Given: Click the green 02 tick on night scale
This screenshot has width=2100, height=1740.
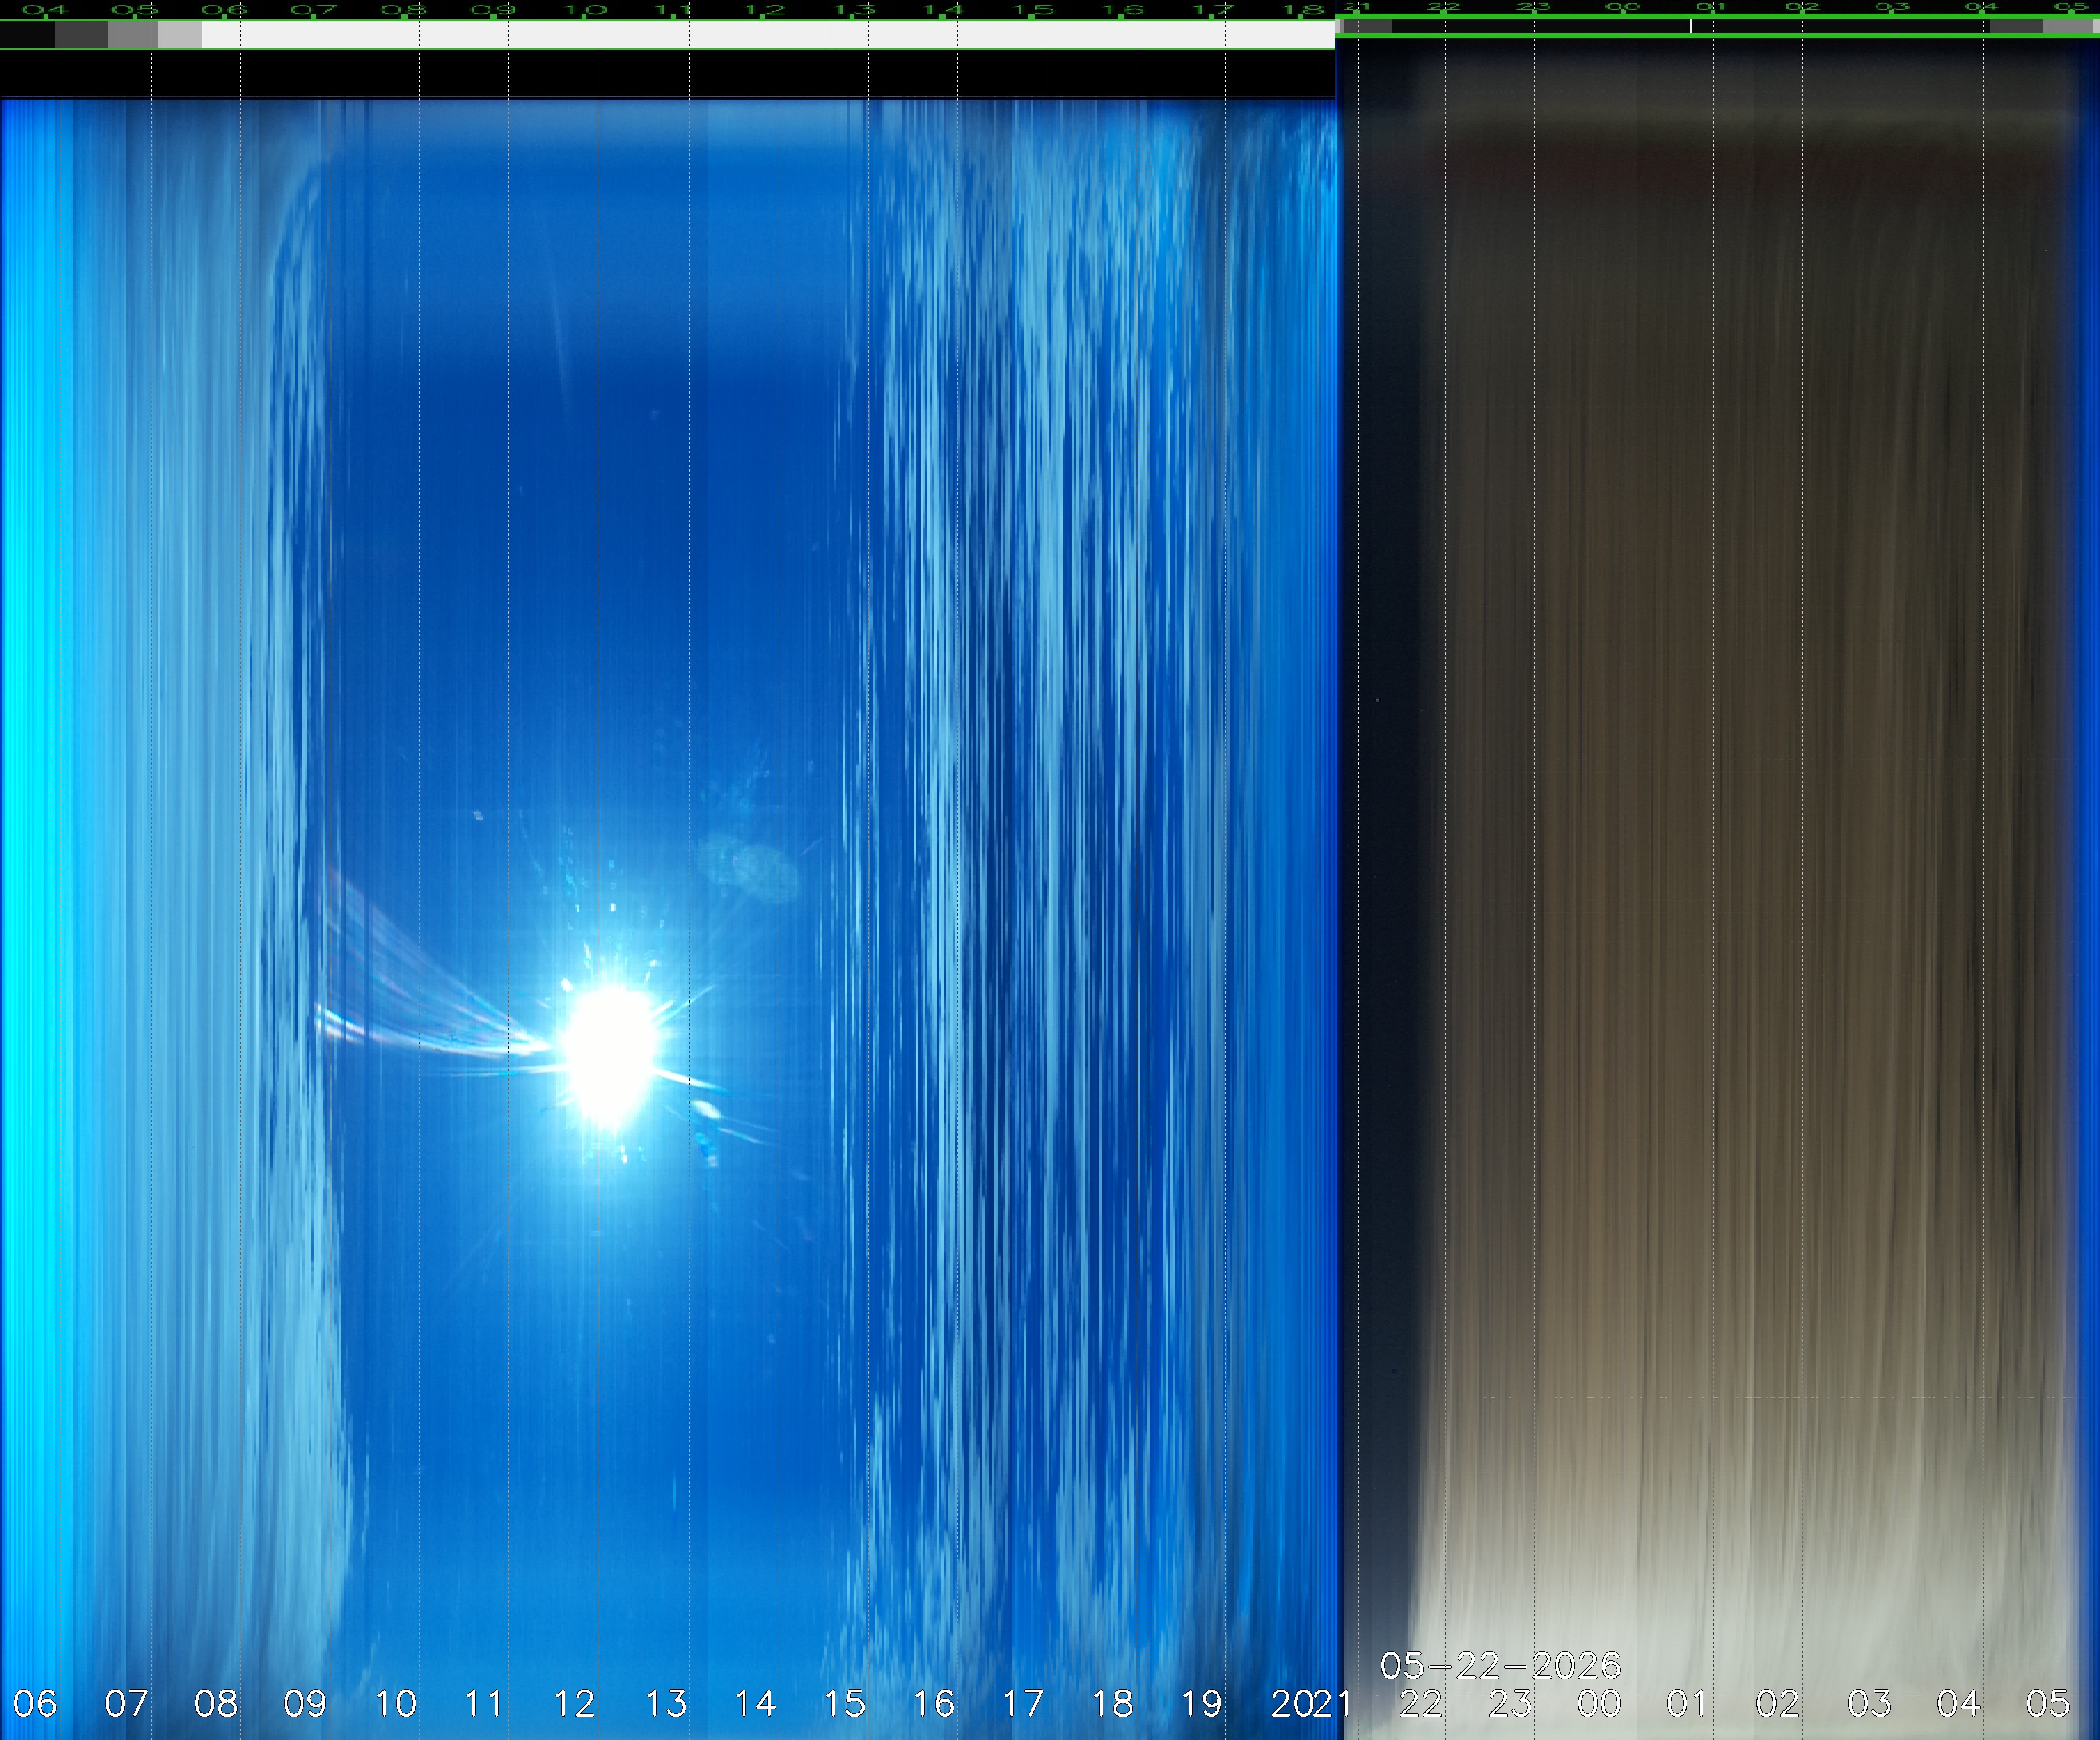Looking at the screenshot, I should [x=1802, y=7].
